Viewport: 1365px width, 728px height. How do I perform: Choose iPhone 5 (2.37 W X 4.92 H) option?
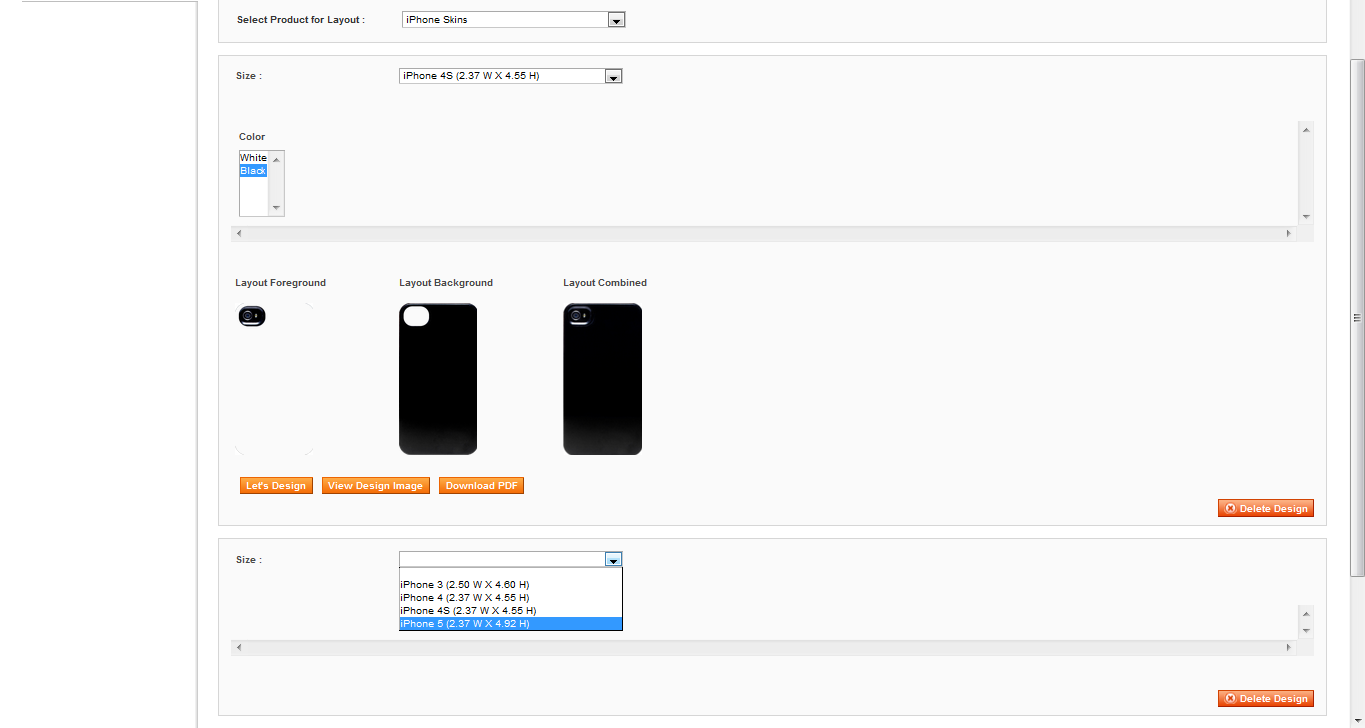[511, 624]
